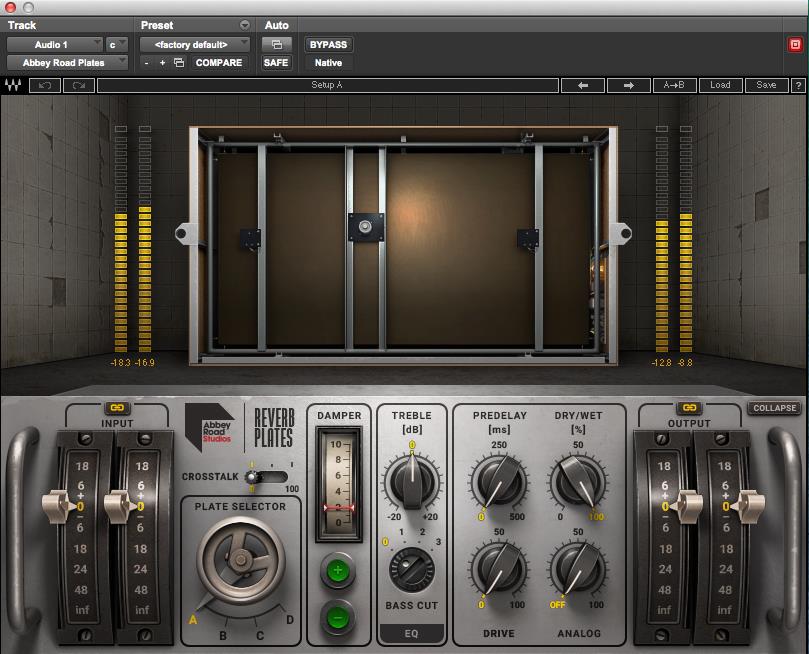Click the DAMPER meter display
Screen dimensions: 809x654
[x=338, y=484]
